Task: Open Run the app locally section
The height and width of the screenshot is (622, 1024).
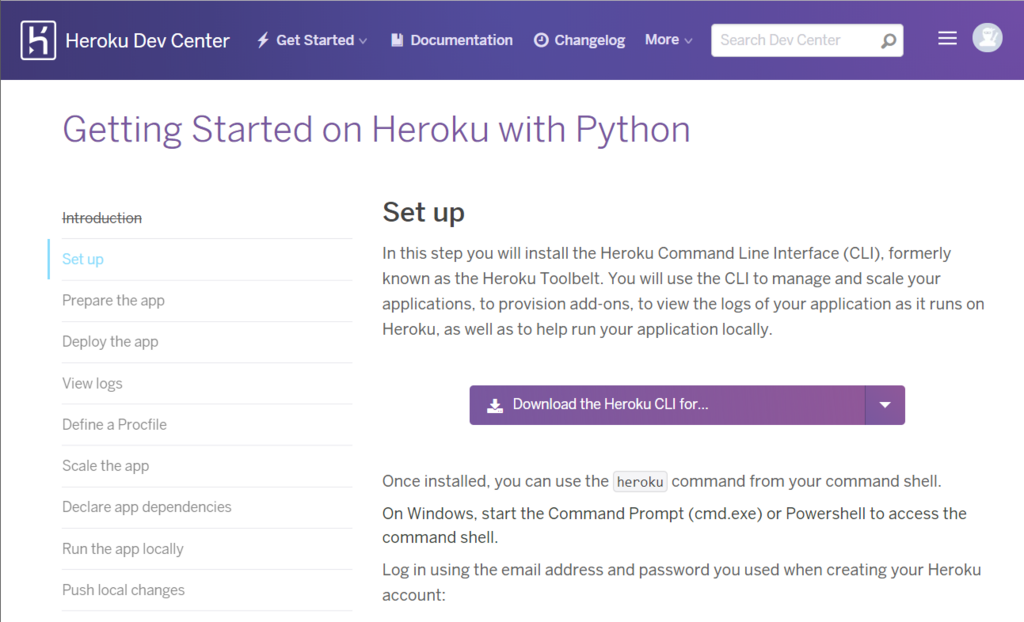Action: coord(123,549)
